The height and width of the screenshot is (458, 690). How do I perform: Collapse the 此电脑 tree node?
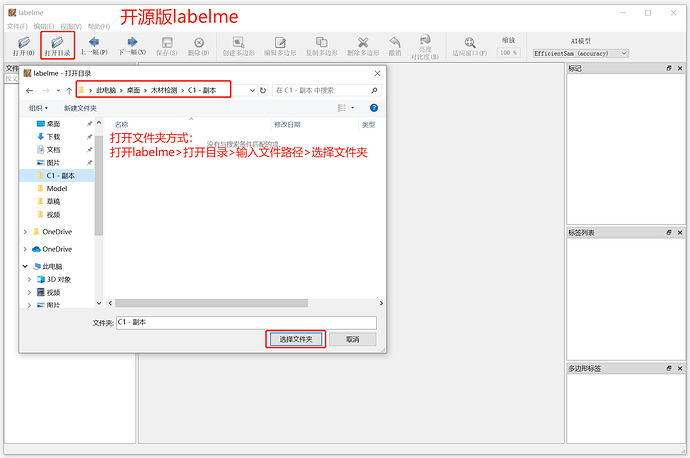tap(25, 266)
